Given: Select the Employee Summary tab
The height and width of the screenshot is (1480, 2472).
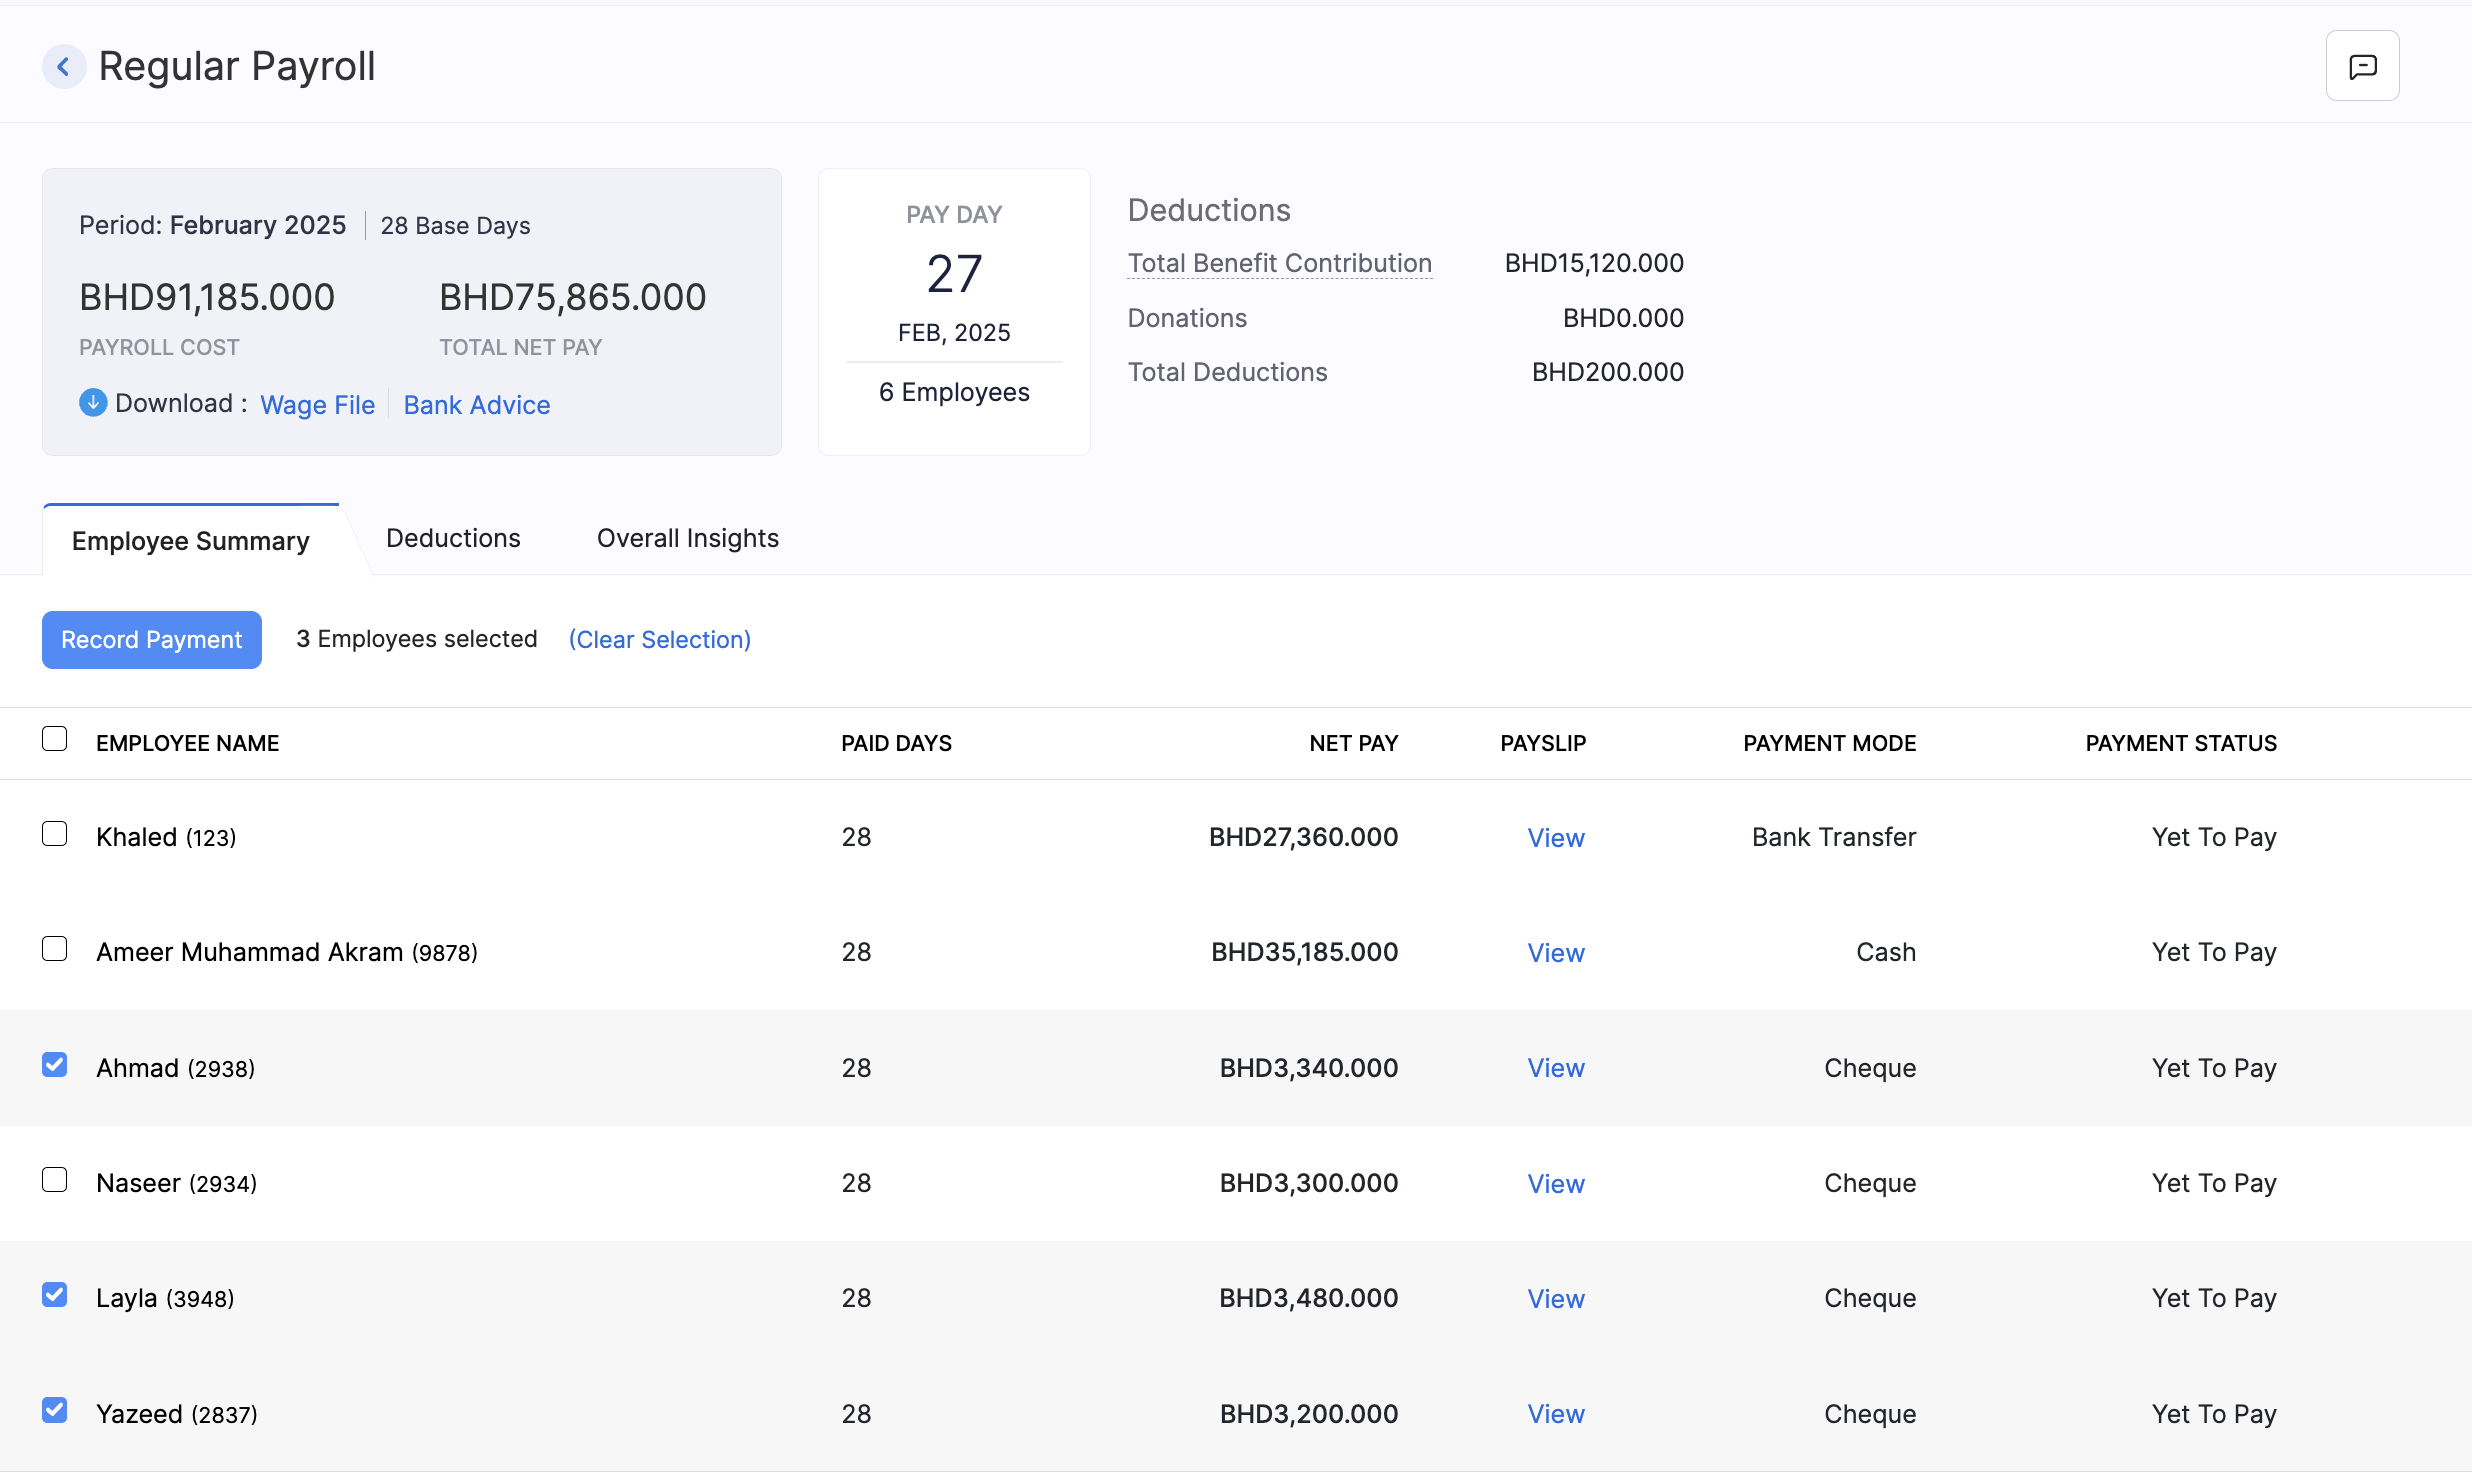Looking at the screenshot, I should pos(191,541).
